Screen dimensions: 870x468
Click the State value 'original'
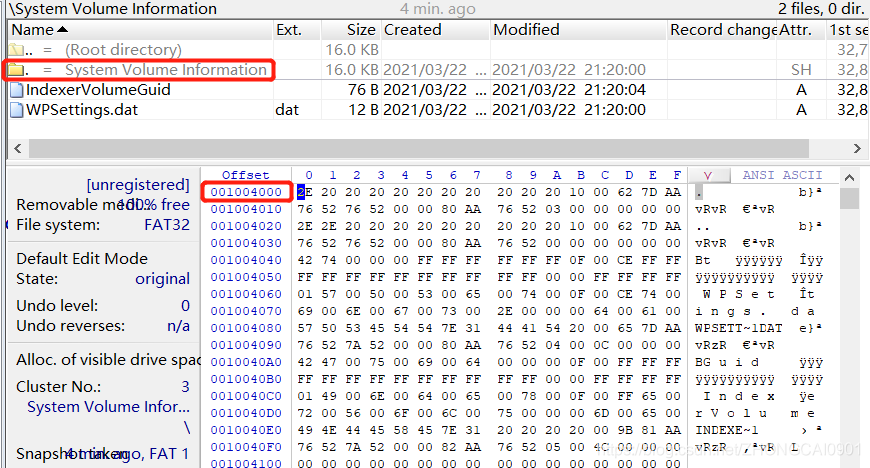(x=162, y=279)
